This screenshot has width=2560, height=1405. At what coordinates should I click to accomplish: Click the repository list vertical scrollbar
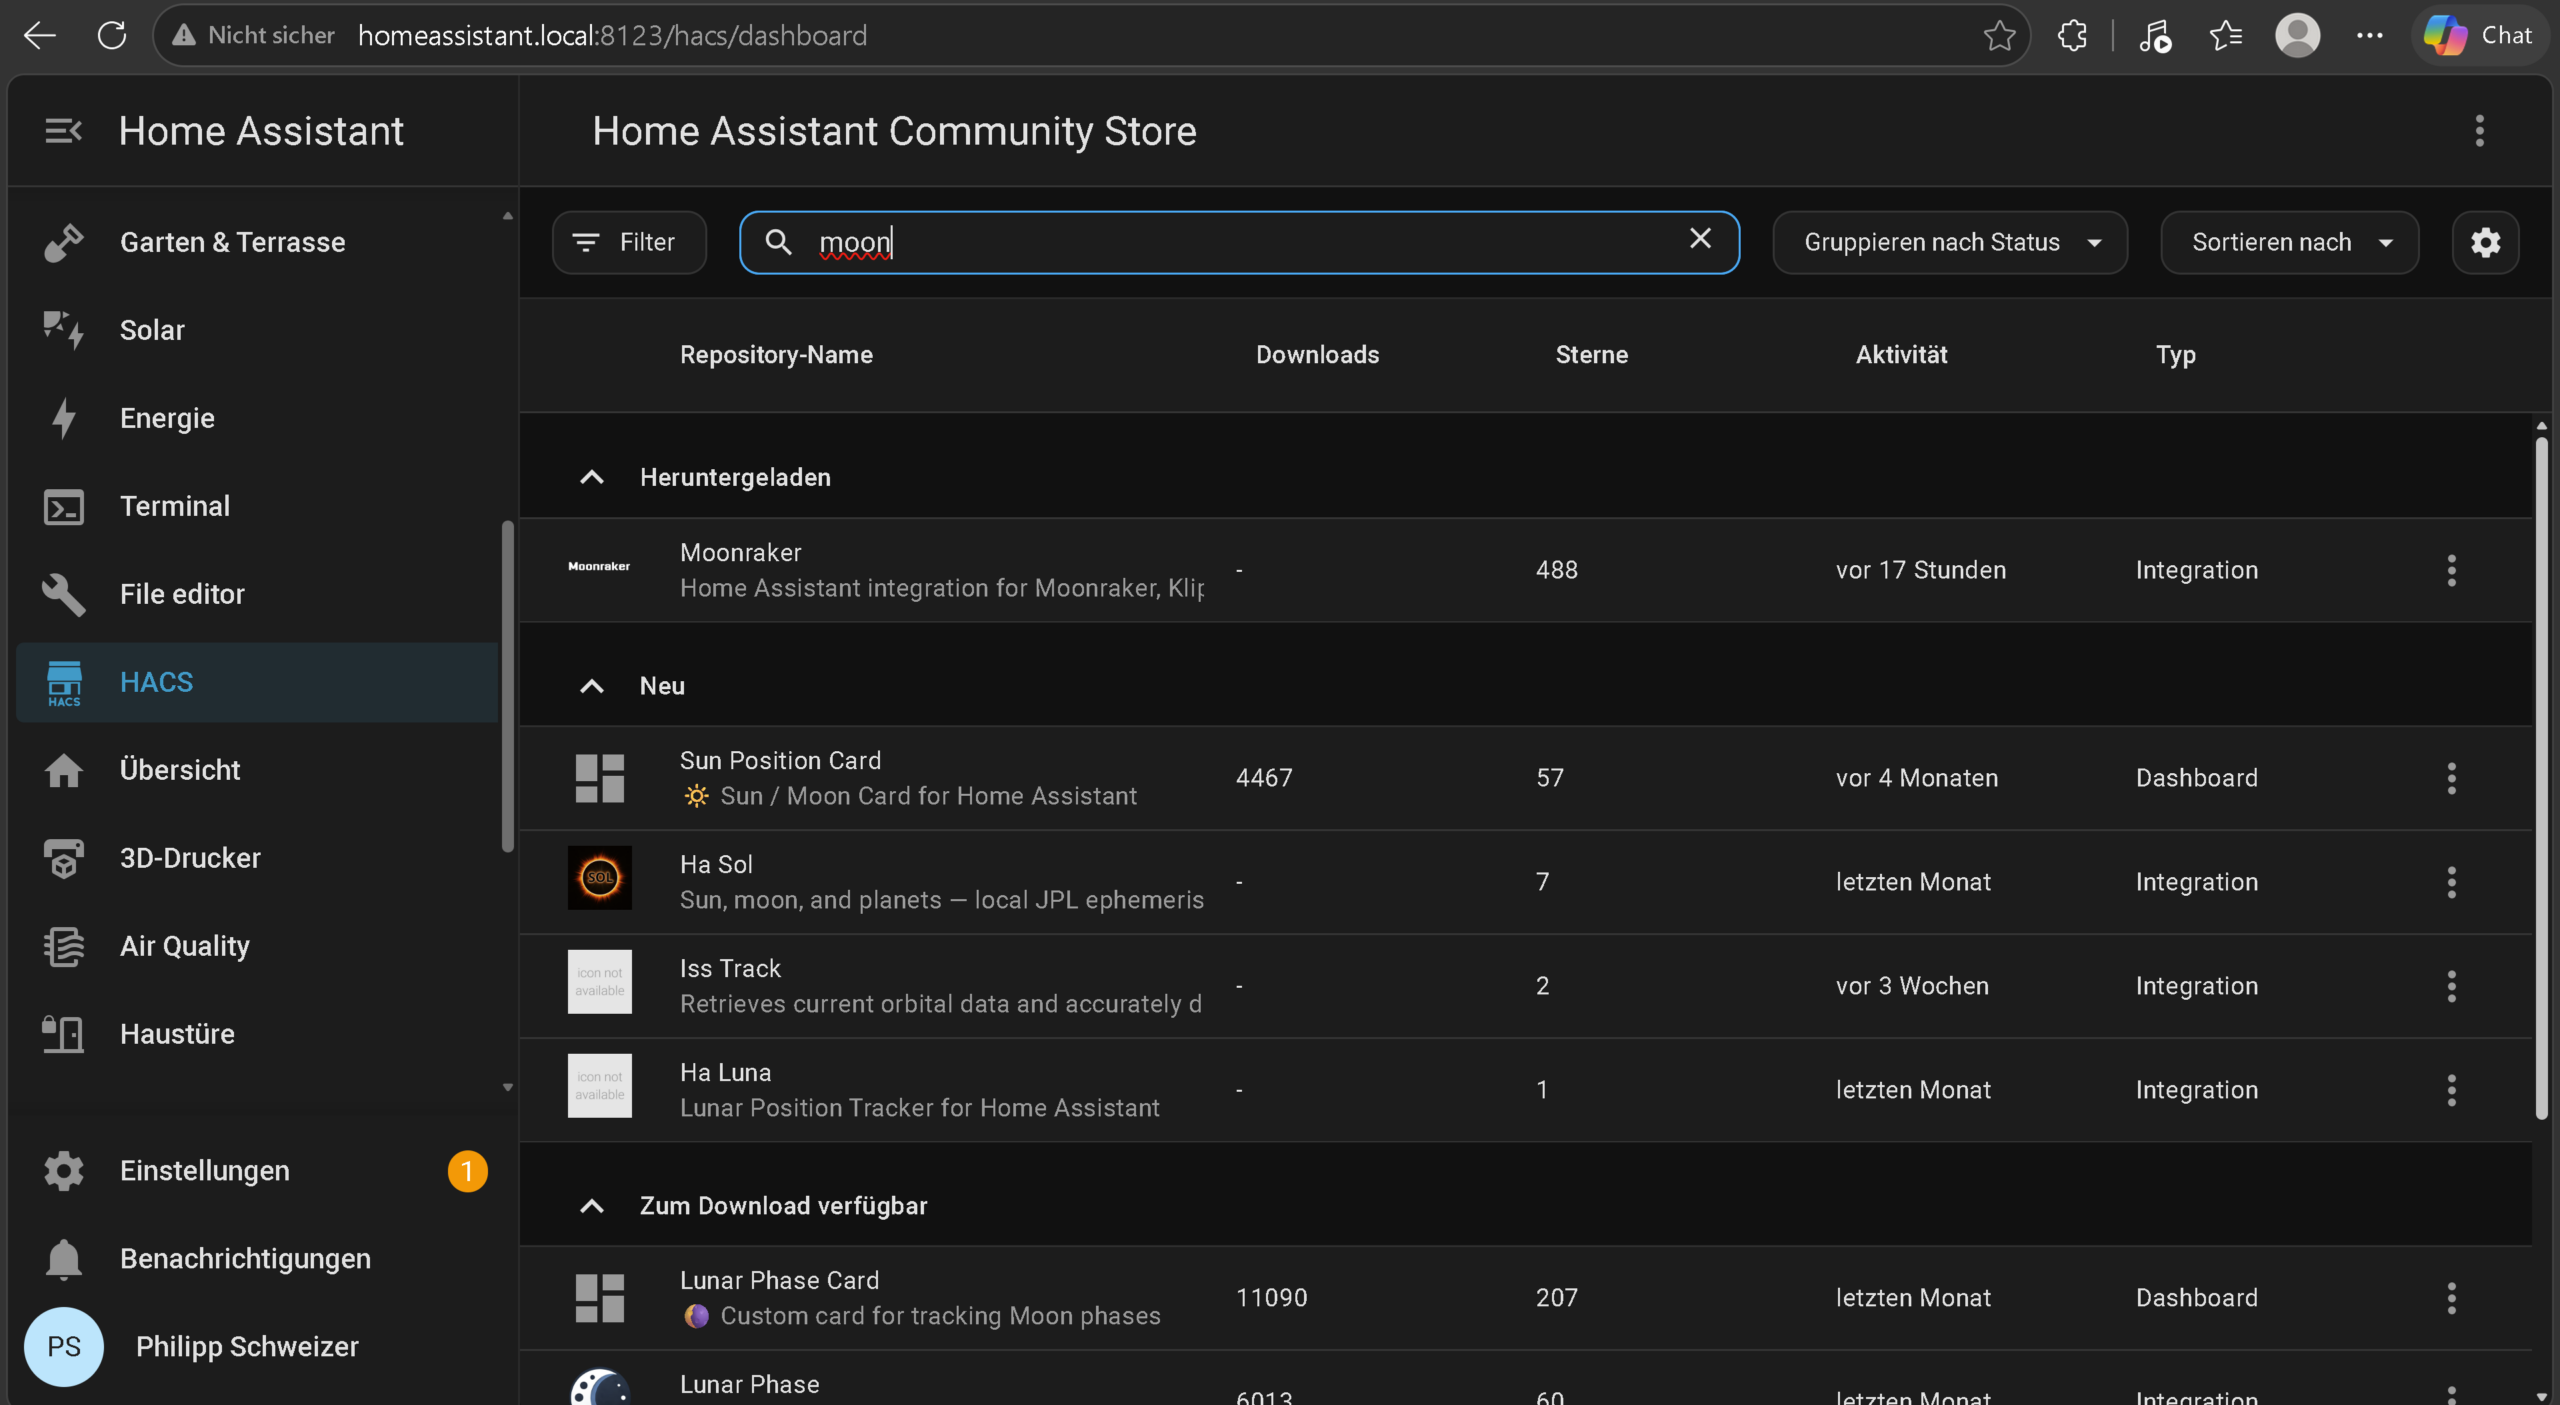pyautogui.click(x=2541, y=778)
